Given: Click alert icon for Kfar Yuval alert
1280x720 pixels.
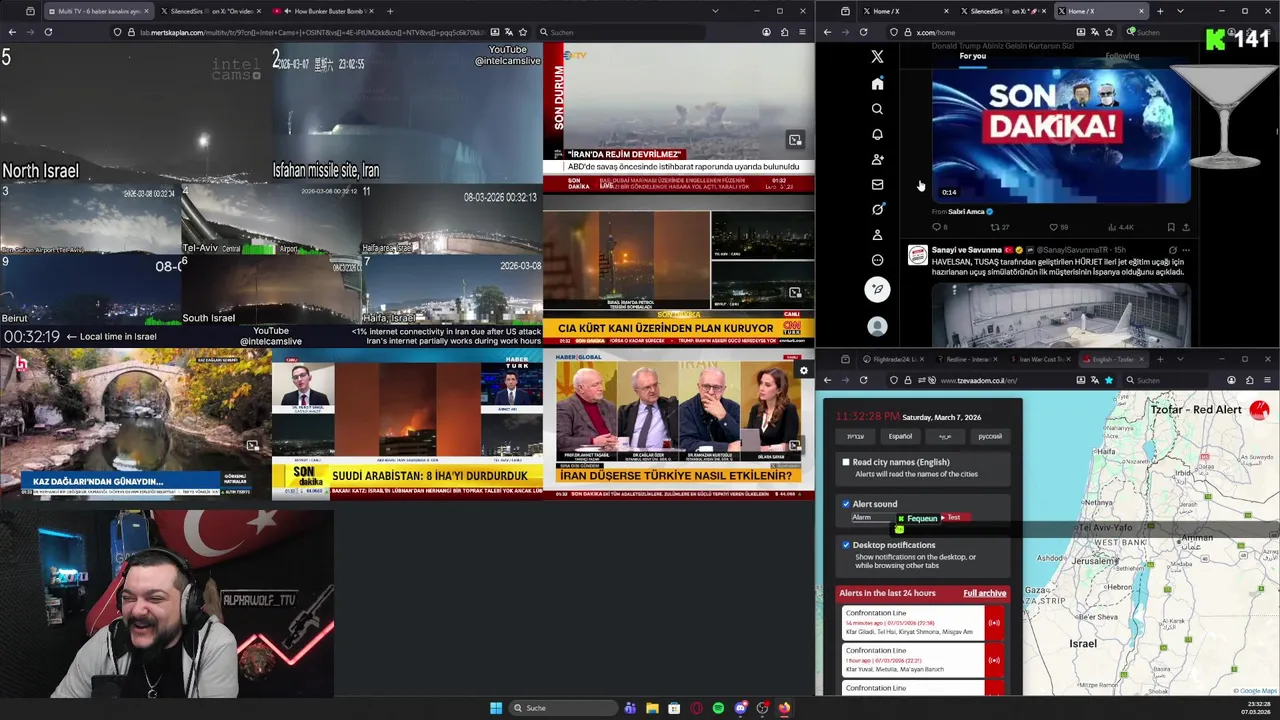Looking at the screenshot, I should 994,660.
